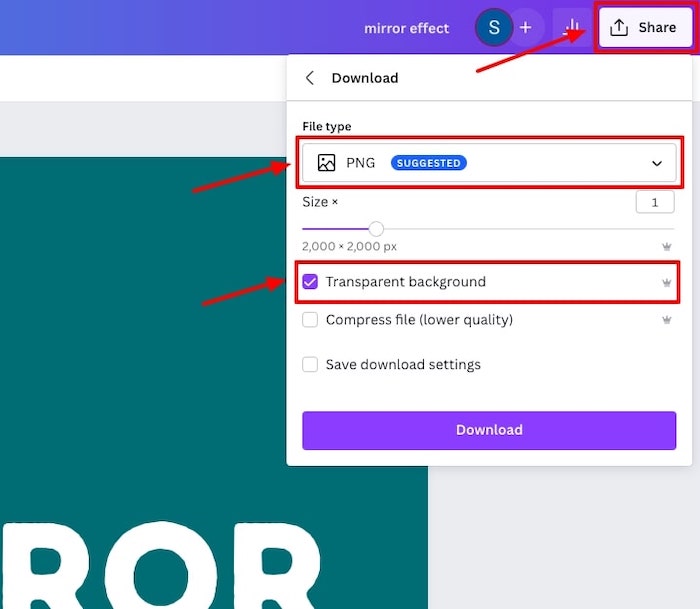The width and height of the screenshot is (700, 609).
Task: Click the SUGGESTED badge
Action: [429, 163]
